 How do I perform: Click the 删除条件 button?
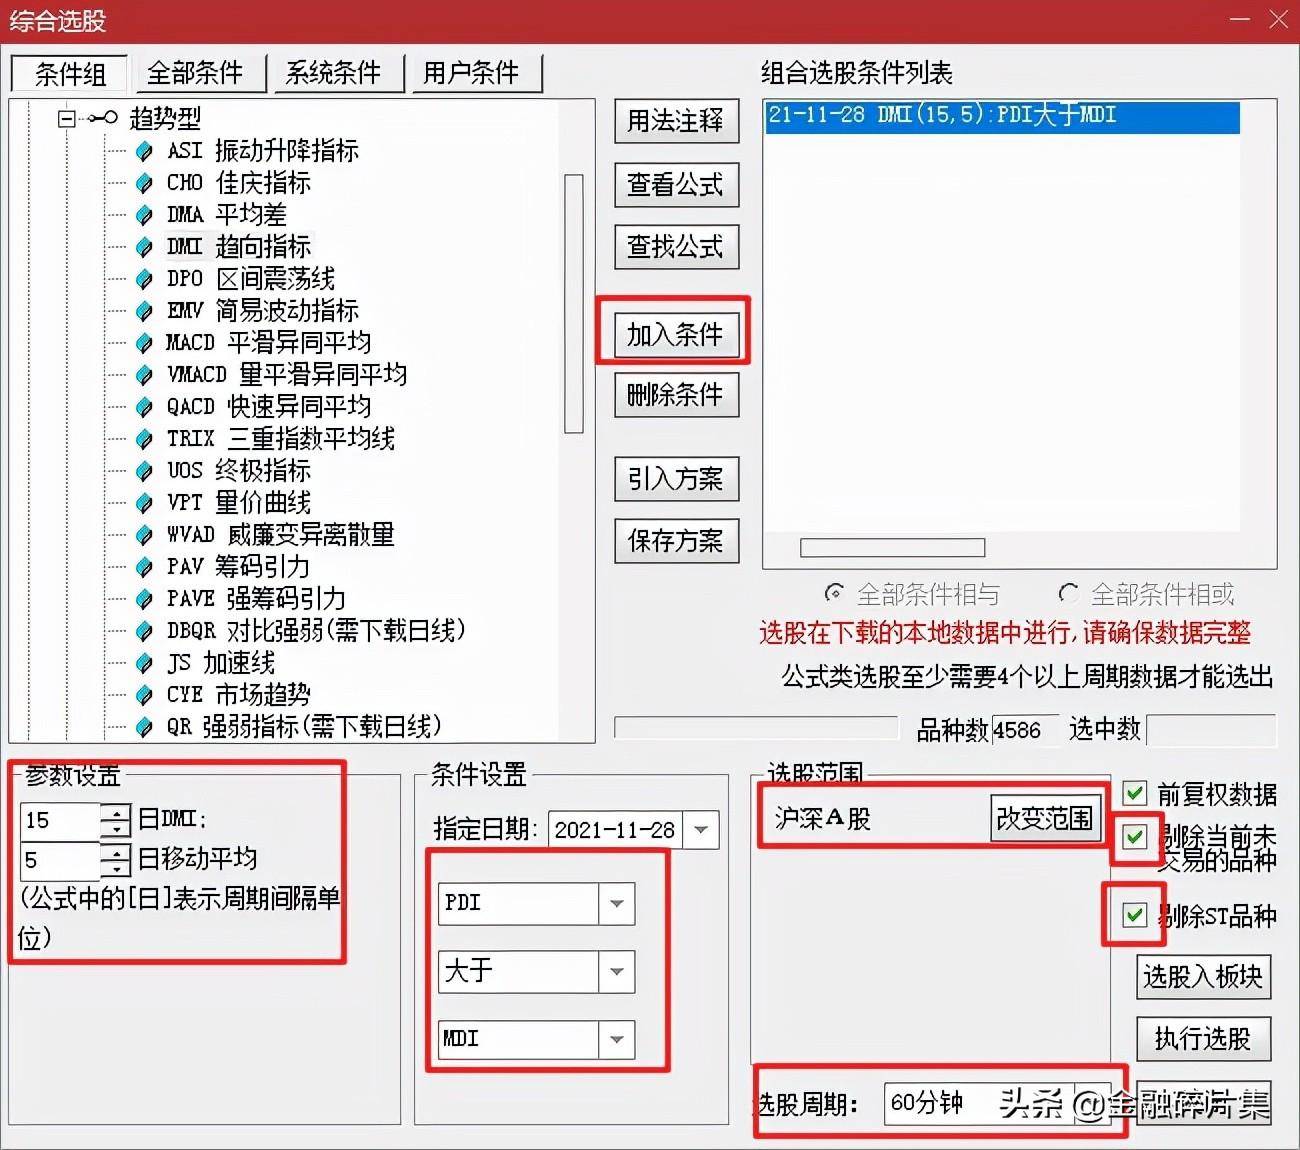pyautogui.click(x=676, y=394)
